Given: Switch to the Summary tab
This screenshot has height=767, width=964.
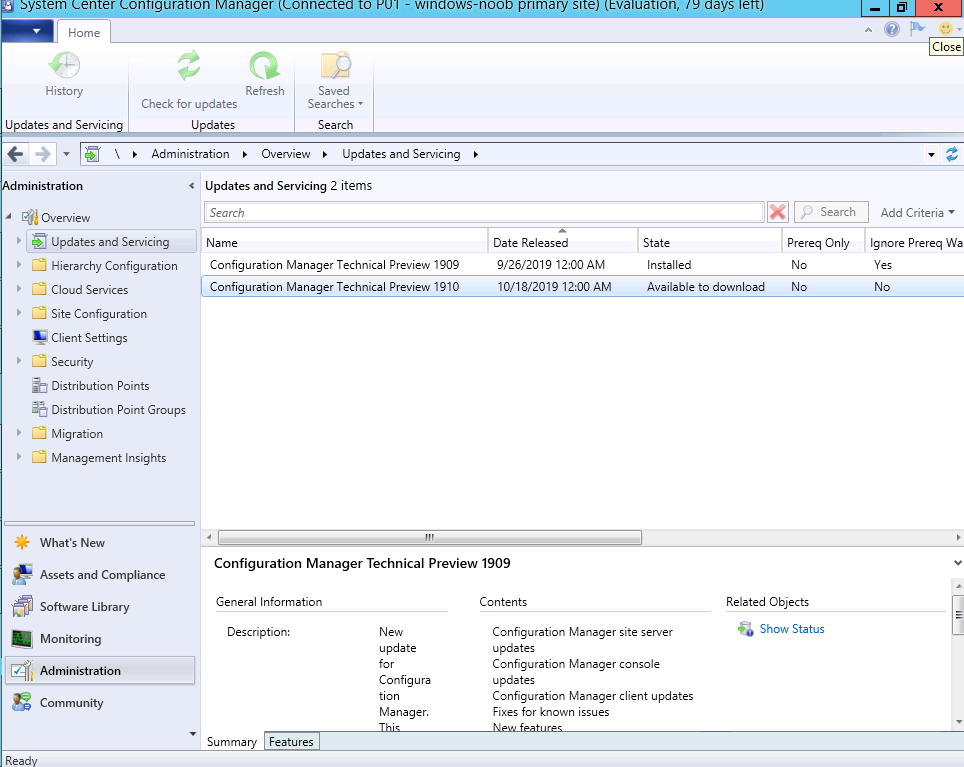Looking at the screenshot, I should tap(232, 742).
